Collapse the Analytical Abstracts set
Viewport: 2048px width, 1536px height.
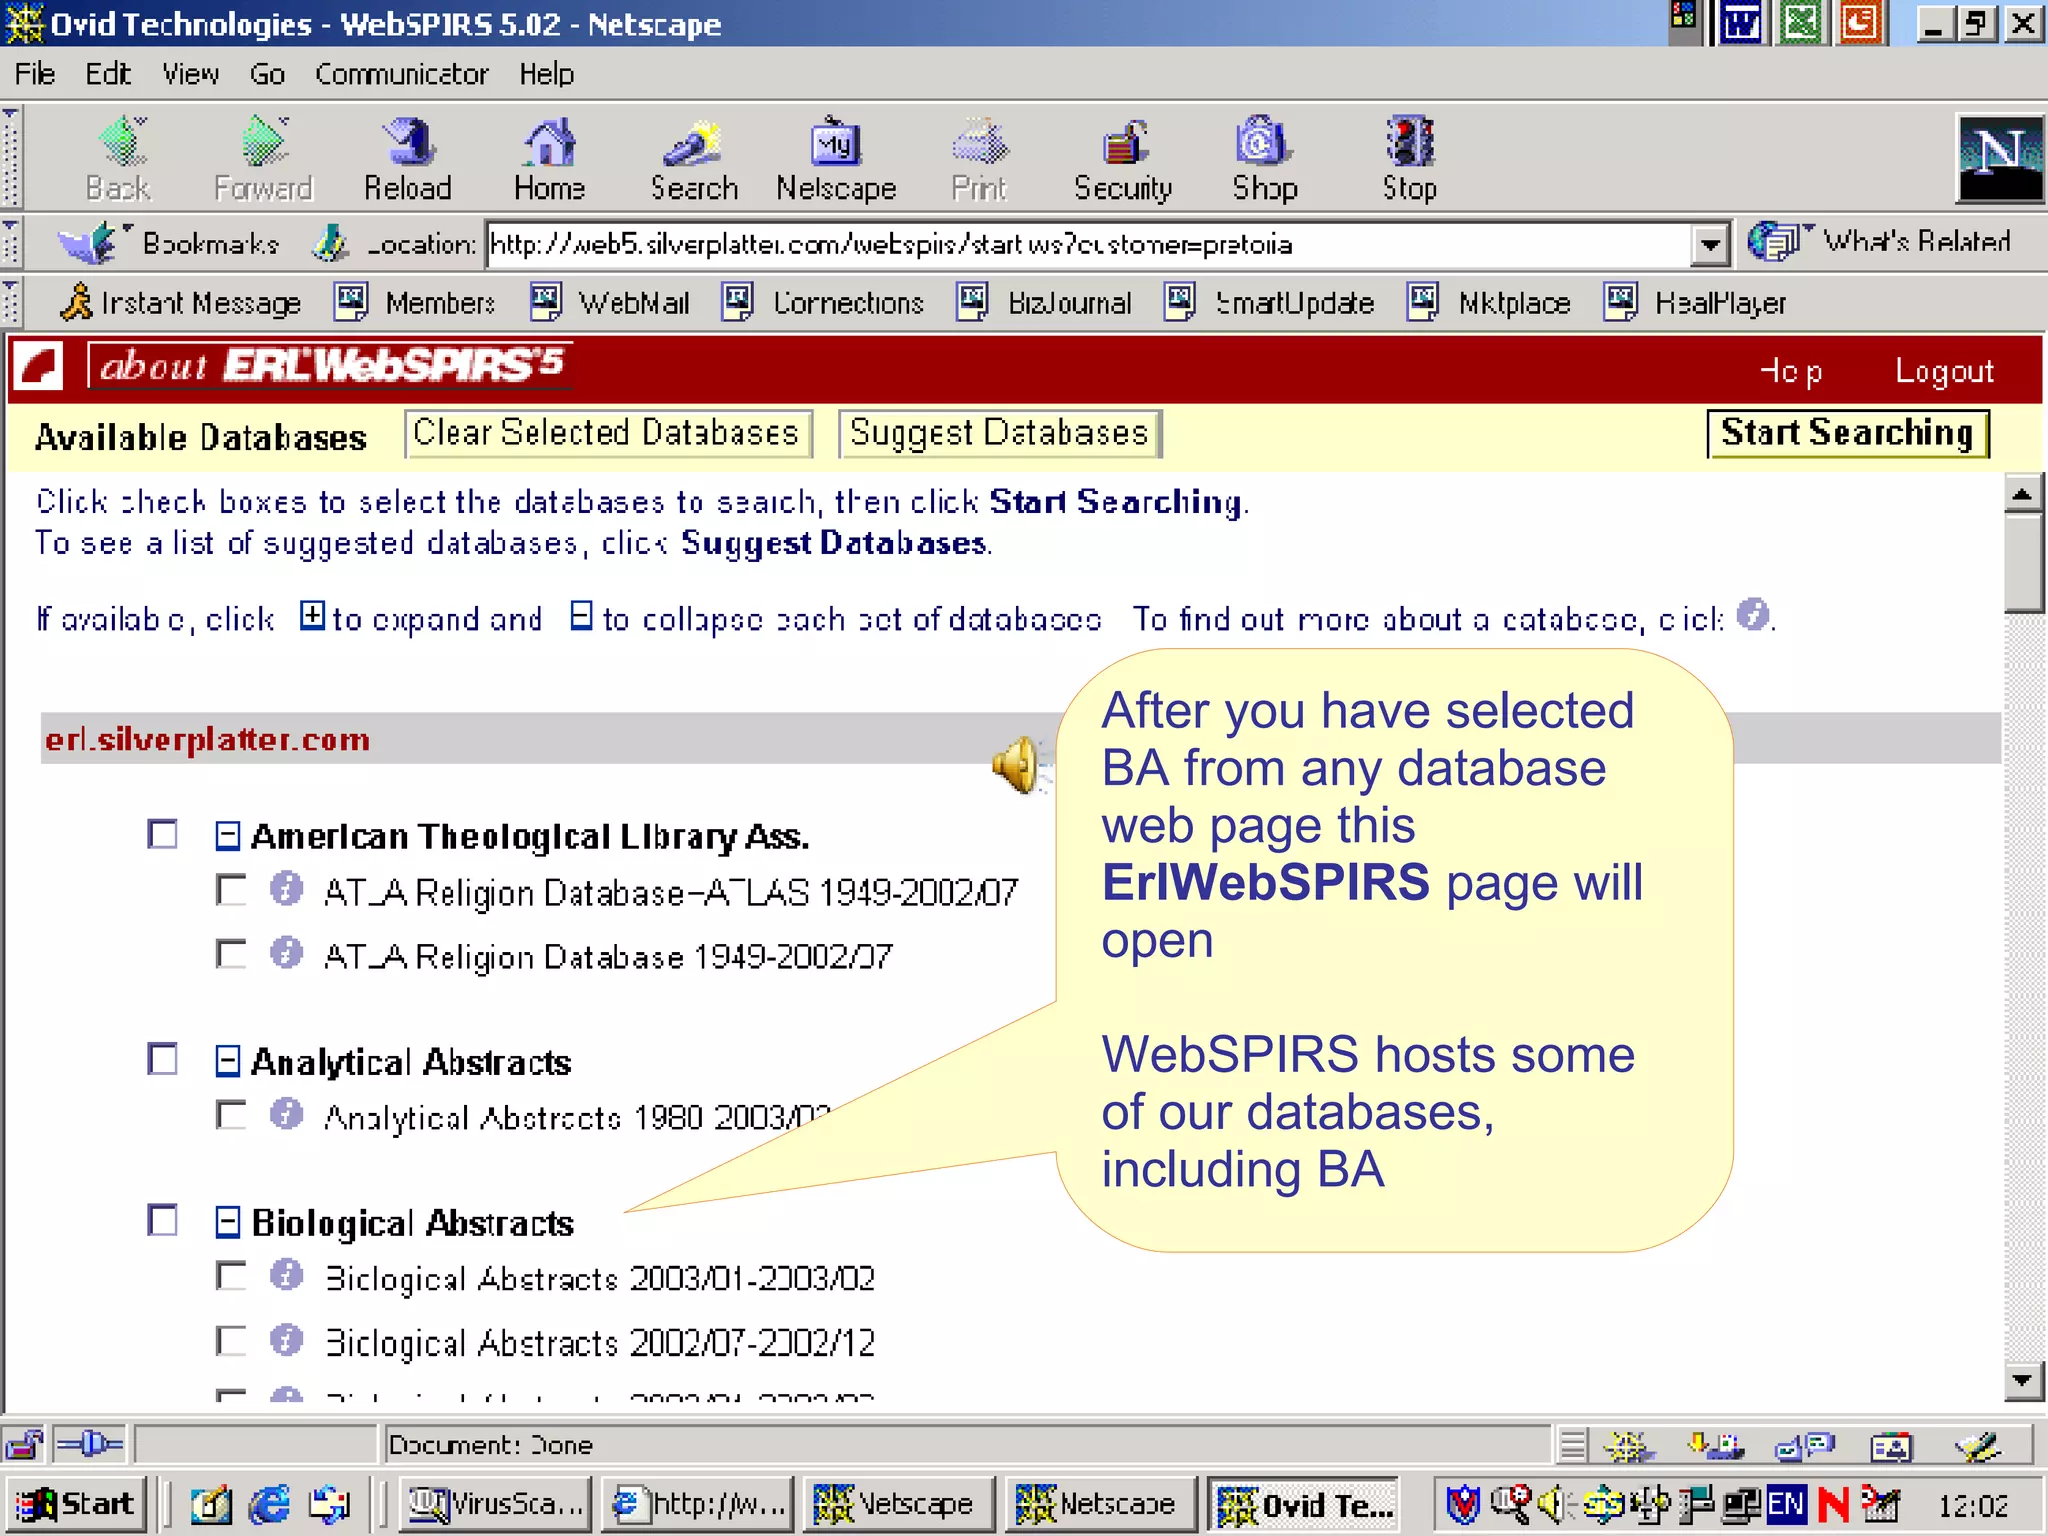228,1061
